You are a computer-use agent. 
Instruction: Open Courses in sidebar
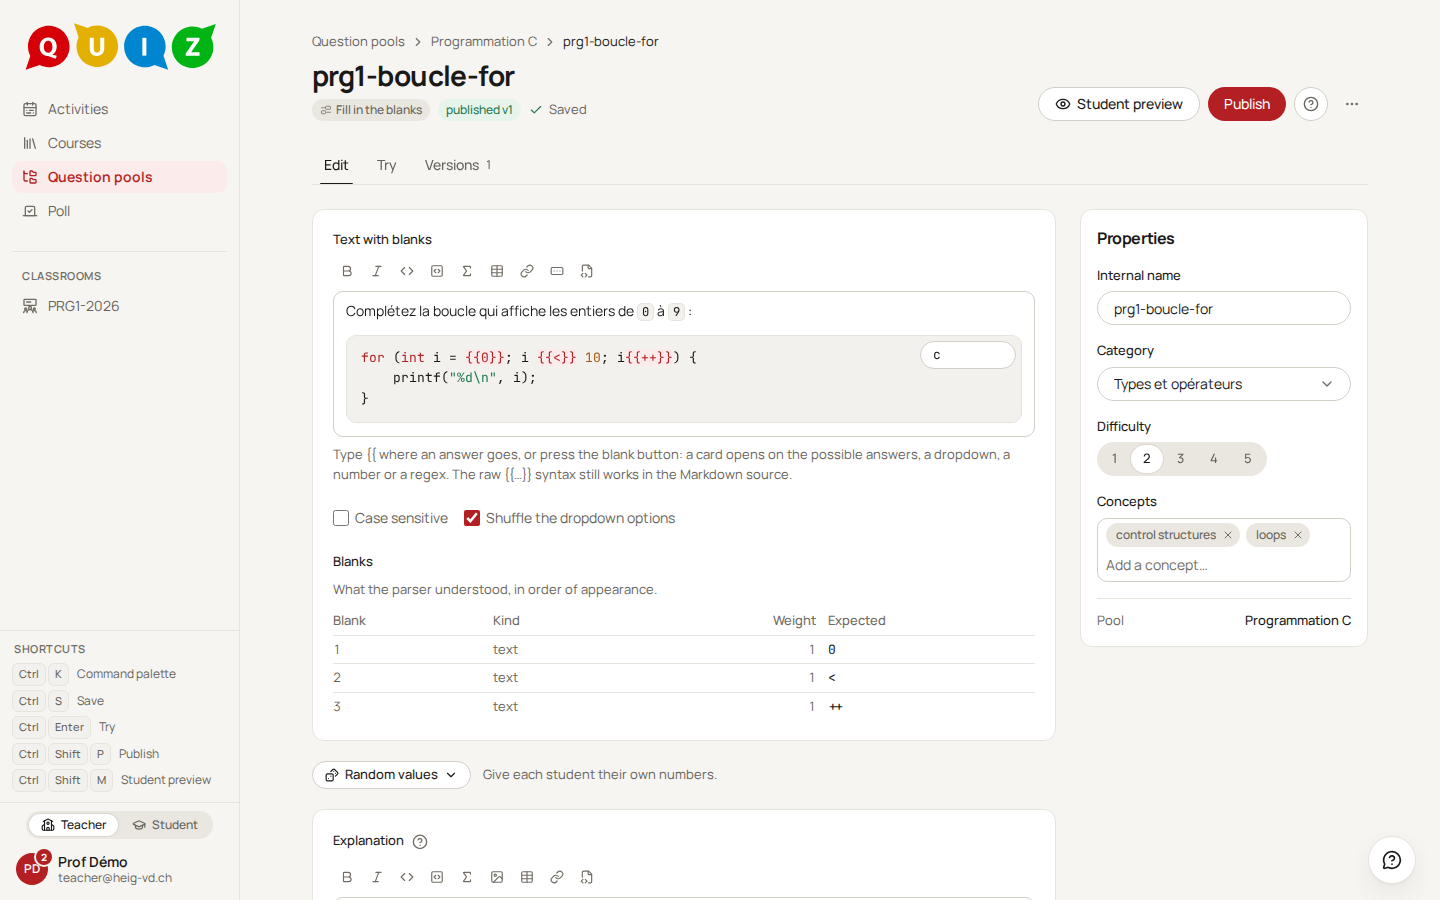click(x=119, y=143)
